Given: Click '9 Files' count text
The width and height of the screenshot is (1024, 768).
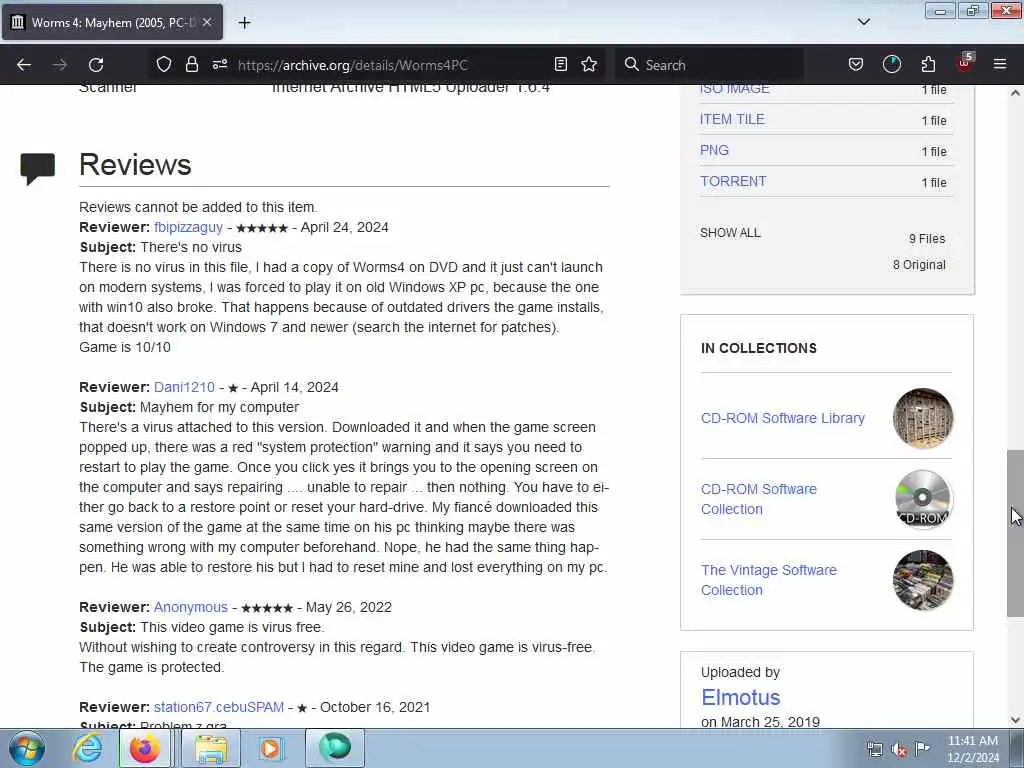Looking at the screenshot, I should [x=927, y=239].
